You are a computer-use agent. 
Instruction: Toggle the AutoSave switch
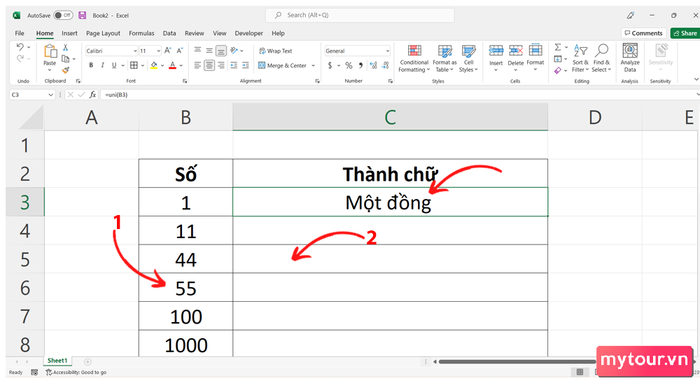pyautogui.click(x=63, y=15)
